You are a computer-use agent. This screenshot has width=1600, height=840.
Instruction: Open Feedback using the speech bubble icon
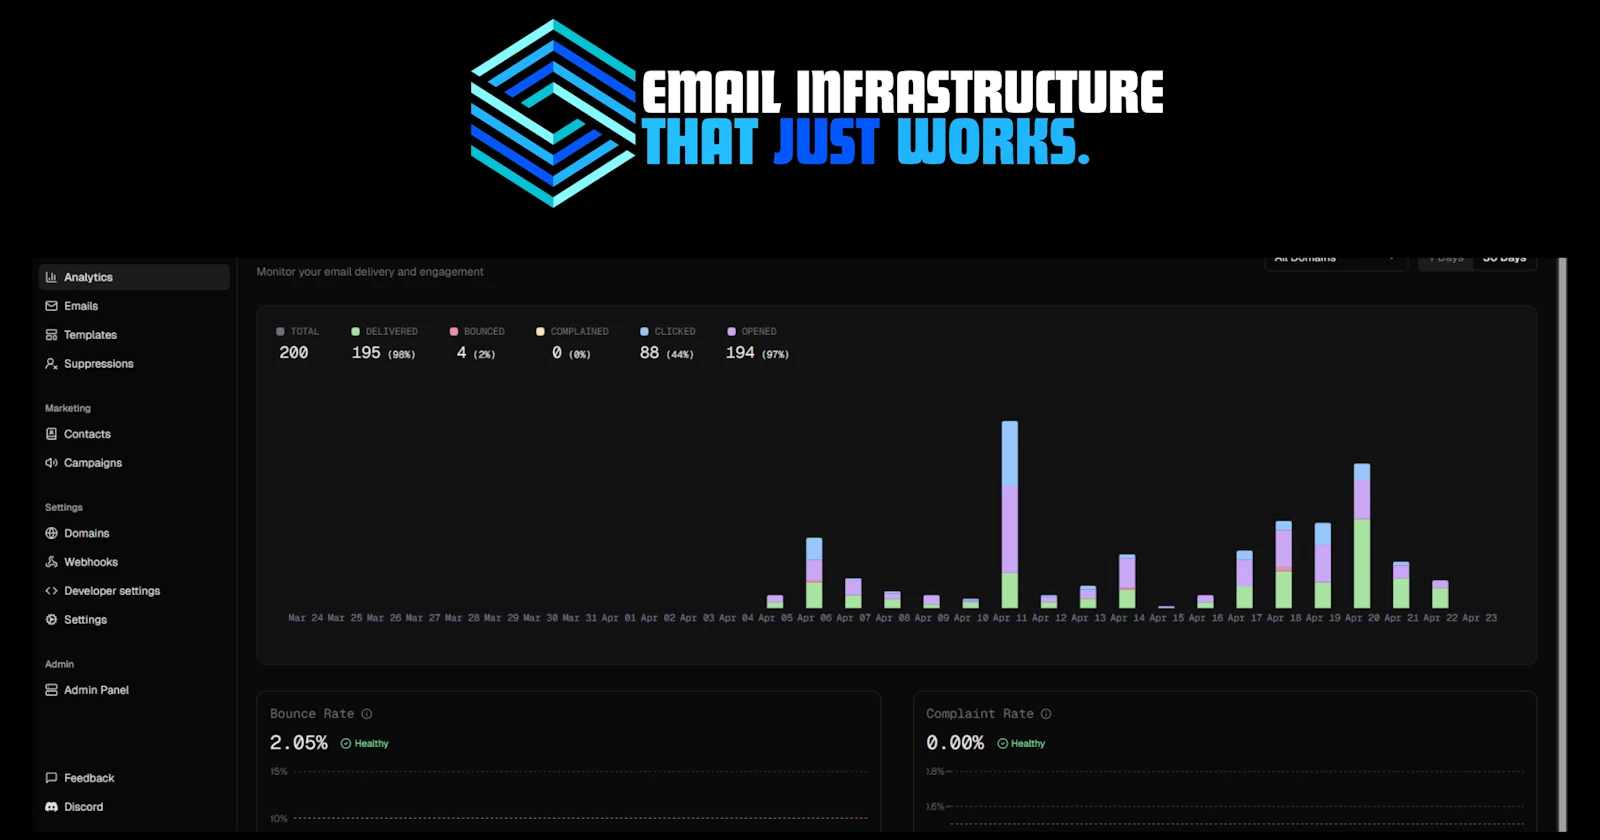[x=51, y=778]
